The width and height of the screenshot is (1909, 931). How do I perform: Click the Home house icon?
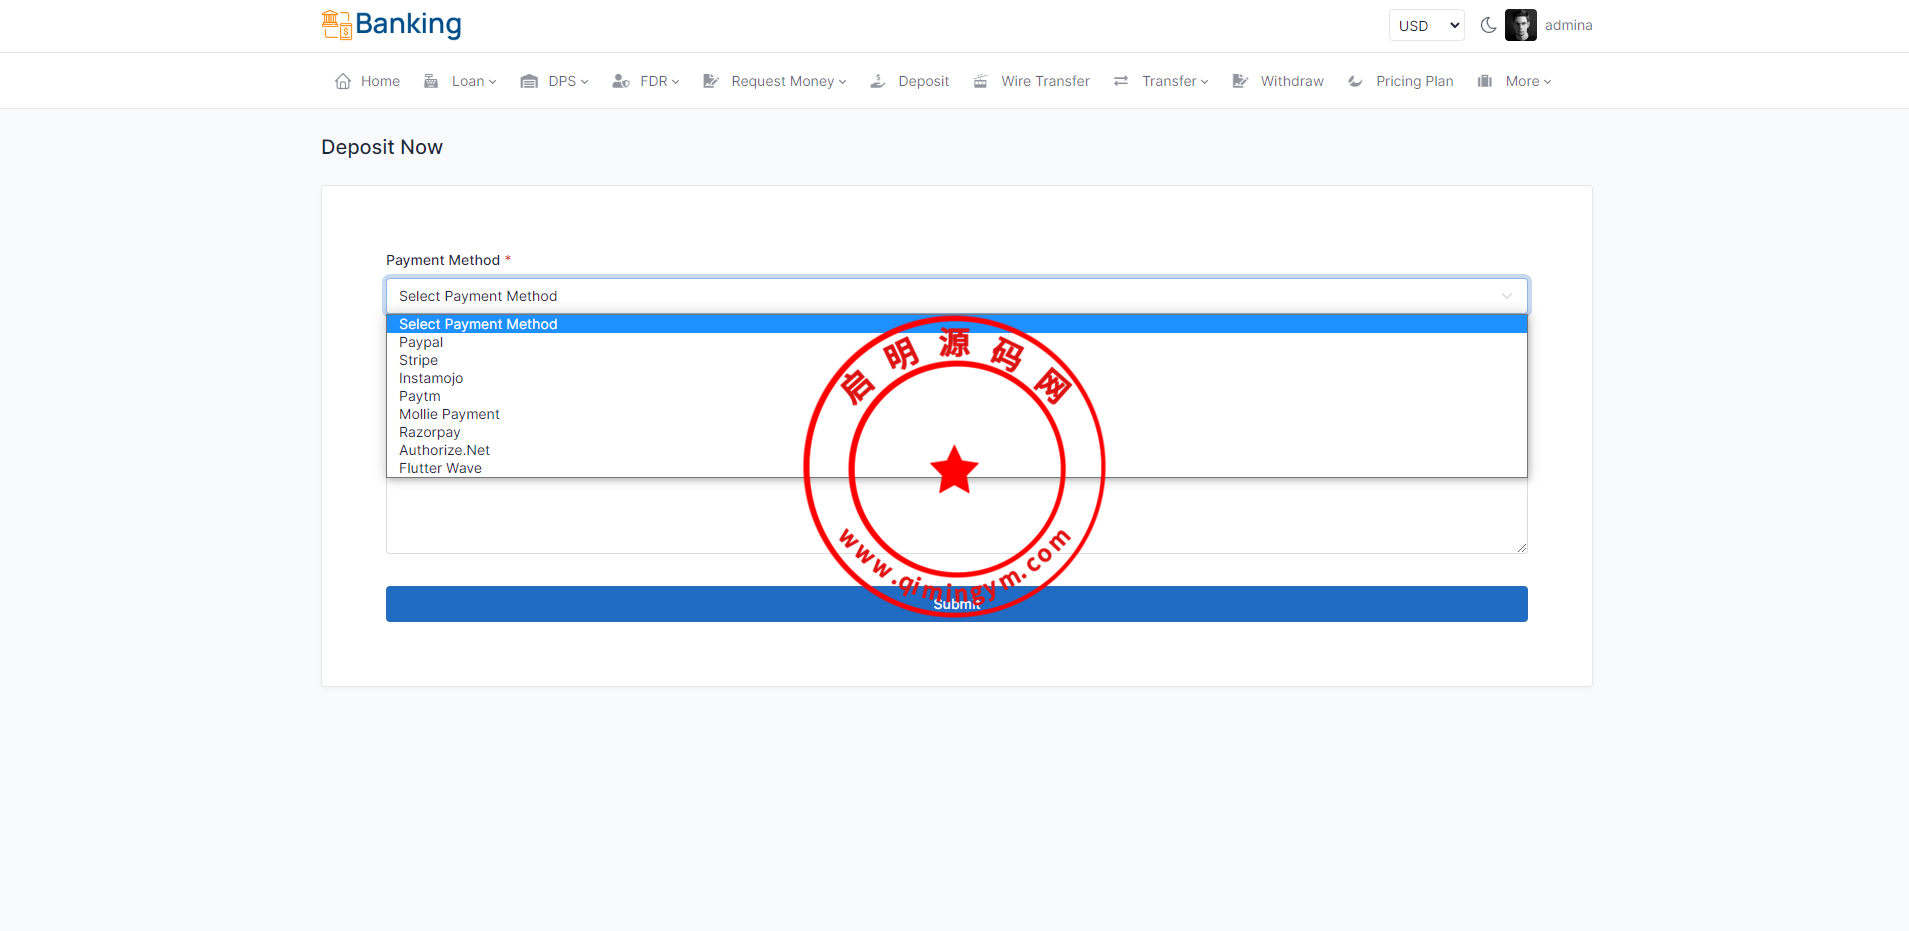tap(343, 81)
